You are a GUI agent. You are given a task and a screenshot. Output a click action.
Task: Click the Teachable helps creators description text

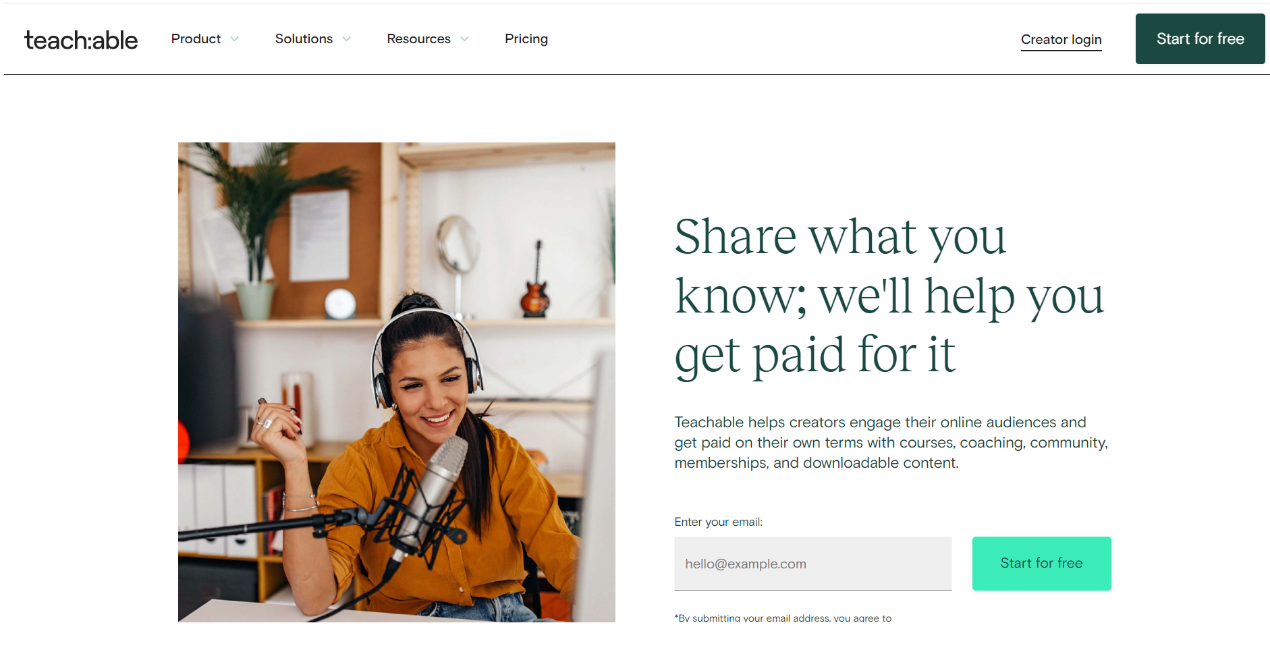point(891,442)
